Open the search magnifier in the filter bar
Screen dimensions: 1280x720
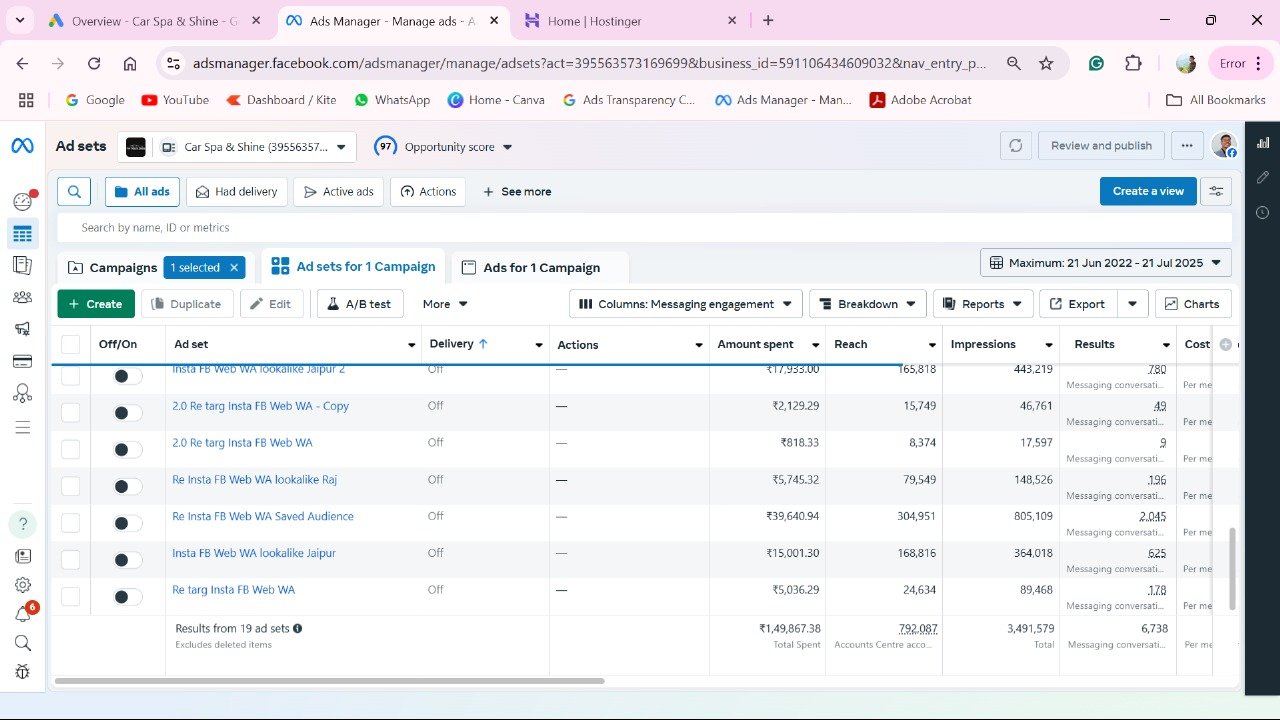(75, 191)
